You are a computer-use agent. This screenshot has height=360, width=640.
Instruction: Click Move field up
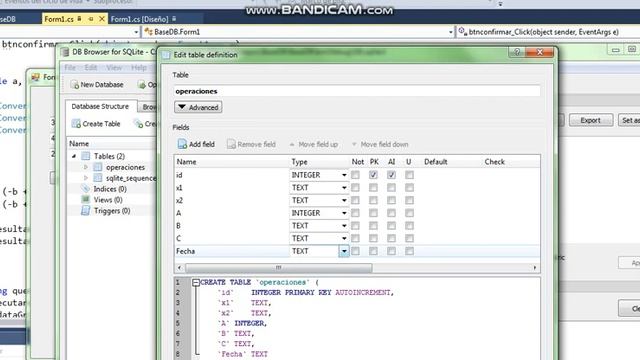point(313,144)
